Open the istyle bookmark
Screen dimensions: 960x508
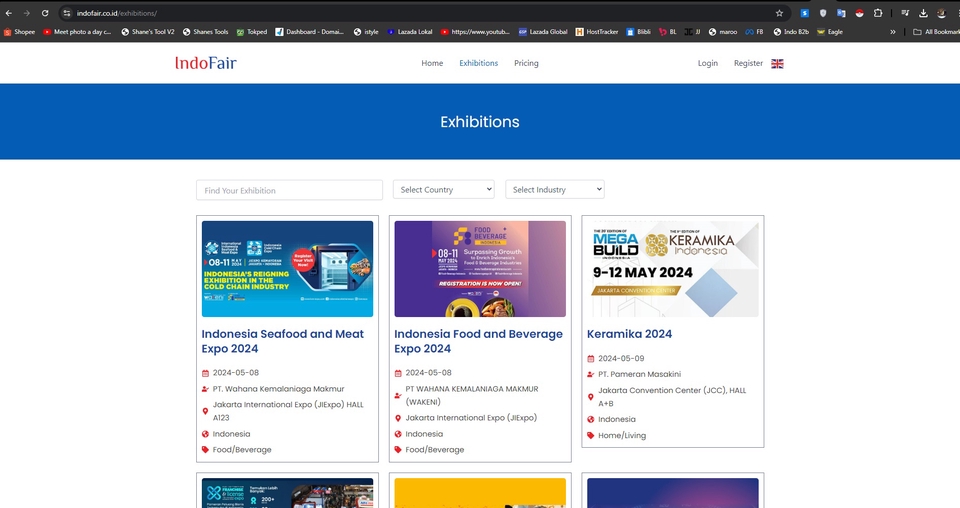(366, 32)
